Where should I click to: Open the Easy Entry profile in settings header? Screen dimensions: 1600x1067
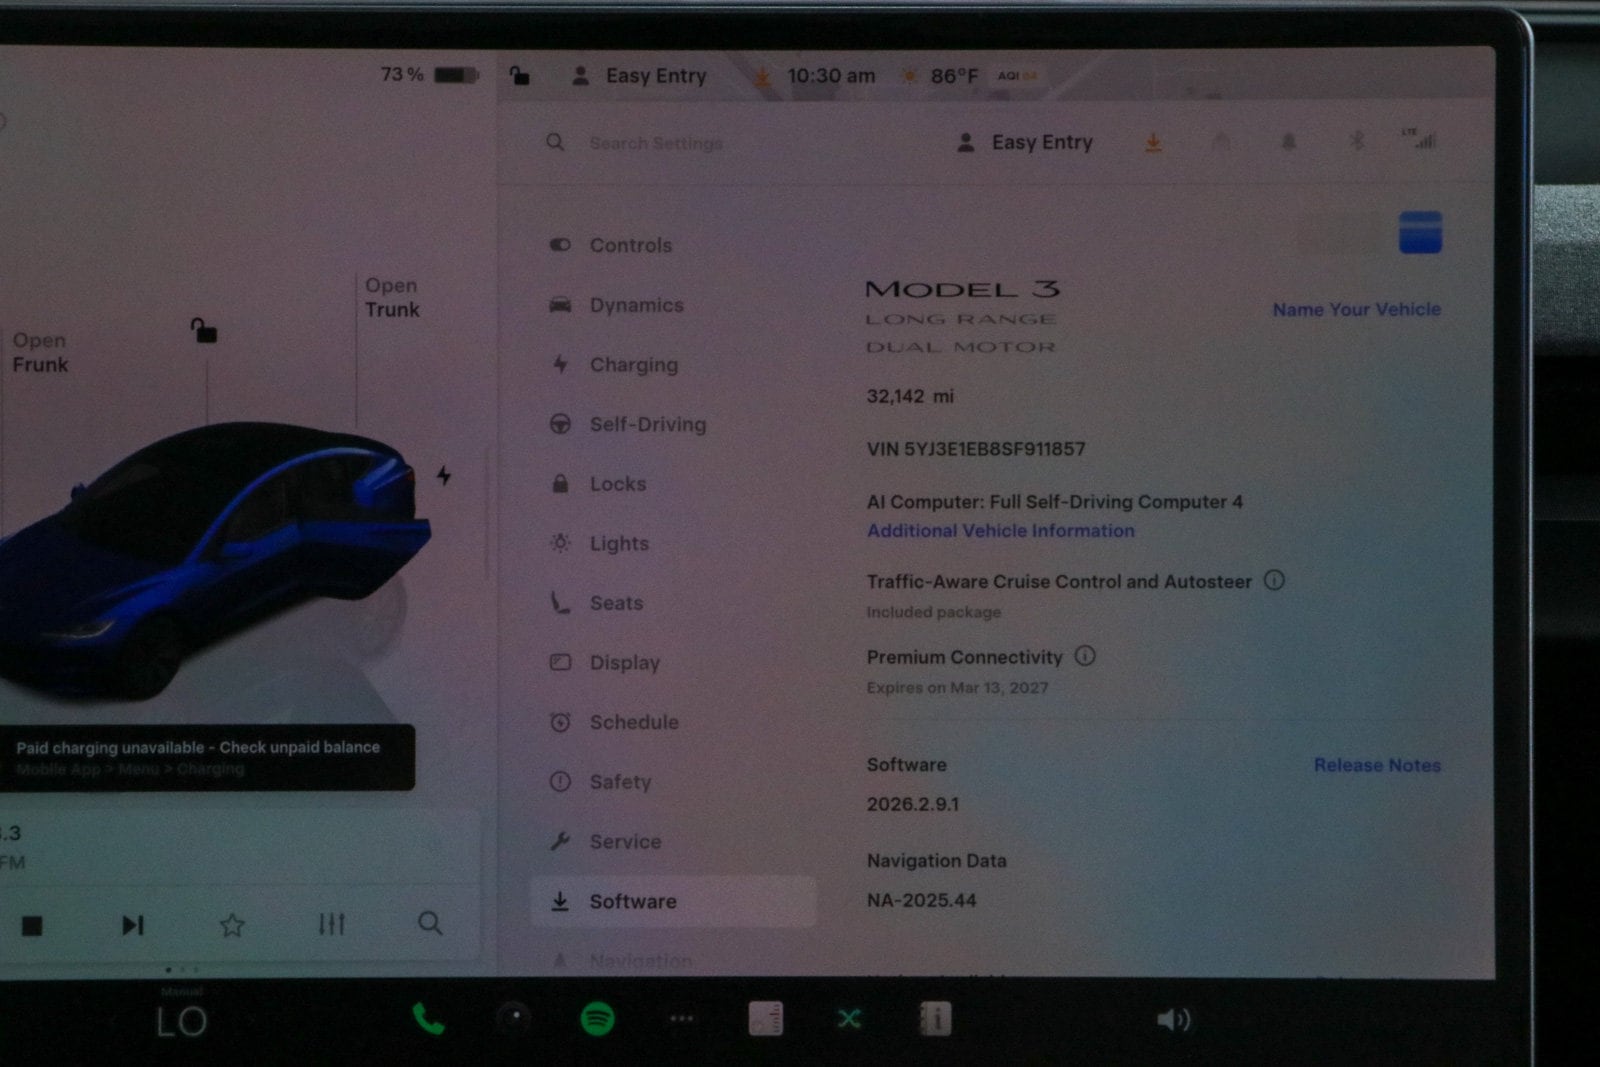coord(1025,142)
